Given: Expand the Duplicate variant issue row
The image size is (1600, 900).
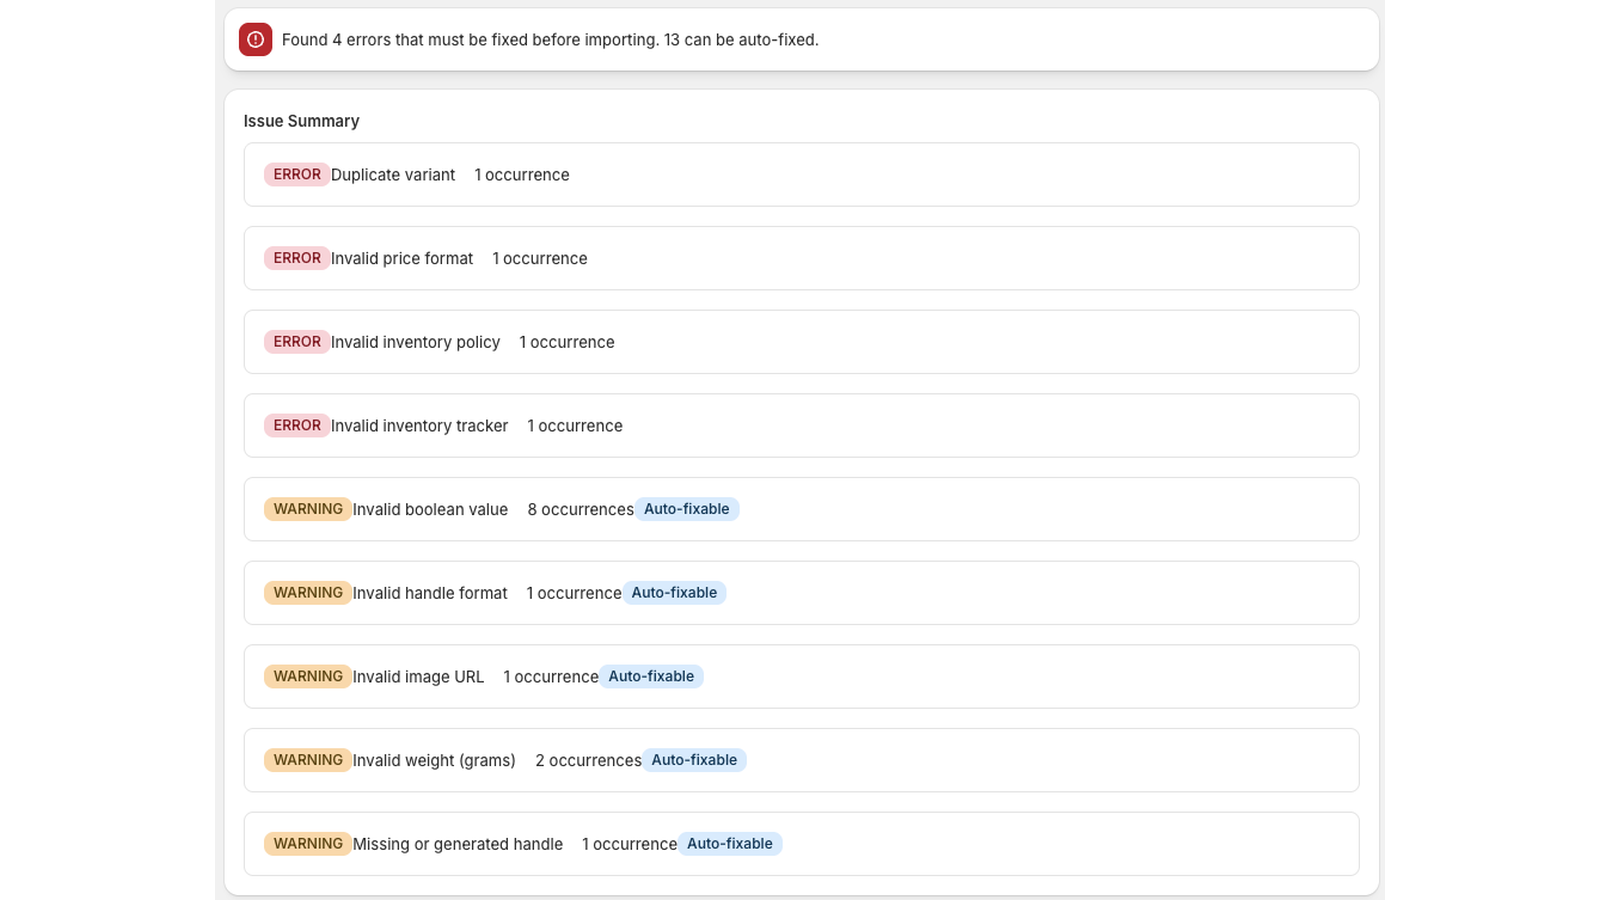Looking at the screenshot, I should [800, 174].
